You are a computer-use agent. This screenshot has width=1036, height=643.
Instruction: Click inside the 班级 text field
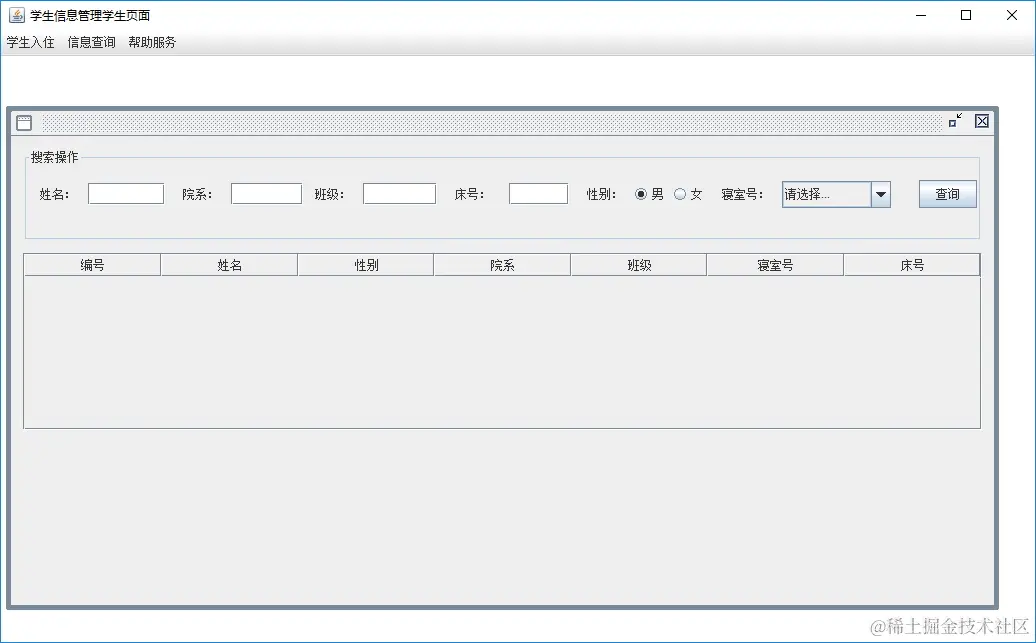click(x=399, y=193)
